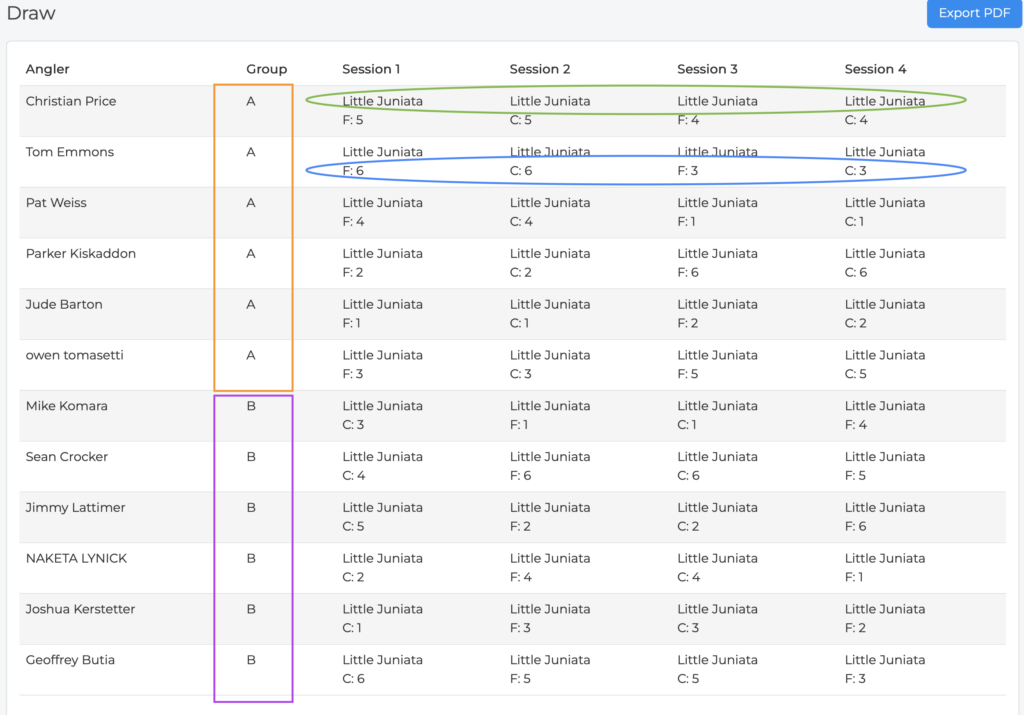Viewport: 1024px width, 715px height.
Task: Click owen tomasetti's Session 3 beat F: 5
Action: click(688, 374)
